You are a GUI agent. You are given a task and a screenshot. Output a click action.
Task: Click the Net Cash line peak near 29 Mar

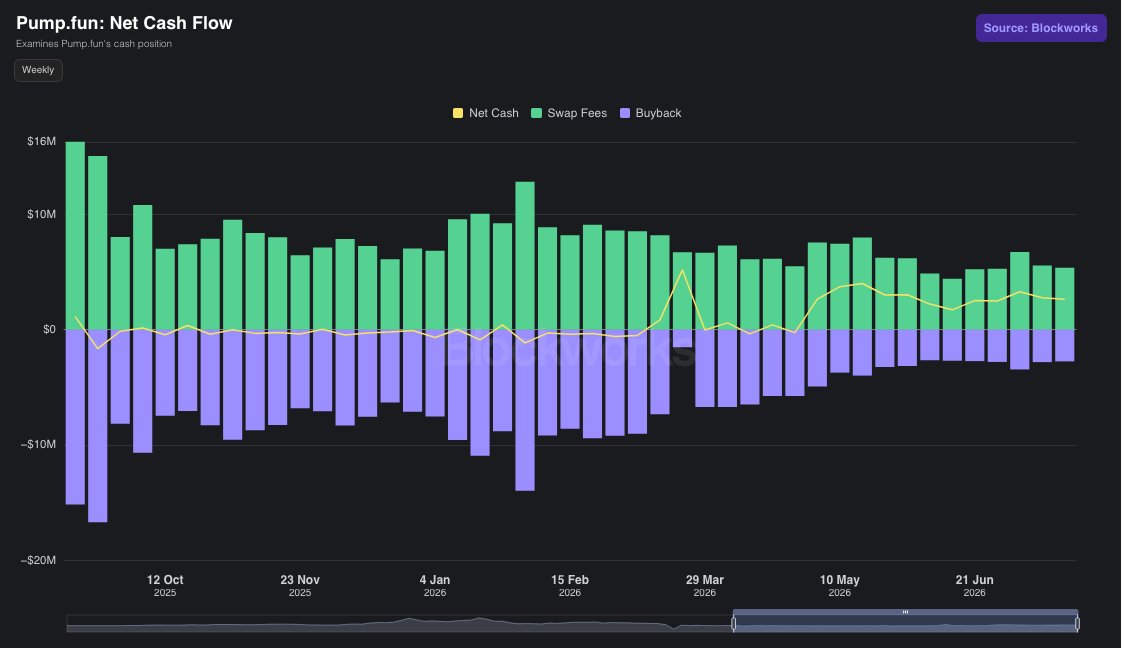tap(682, 270)
